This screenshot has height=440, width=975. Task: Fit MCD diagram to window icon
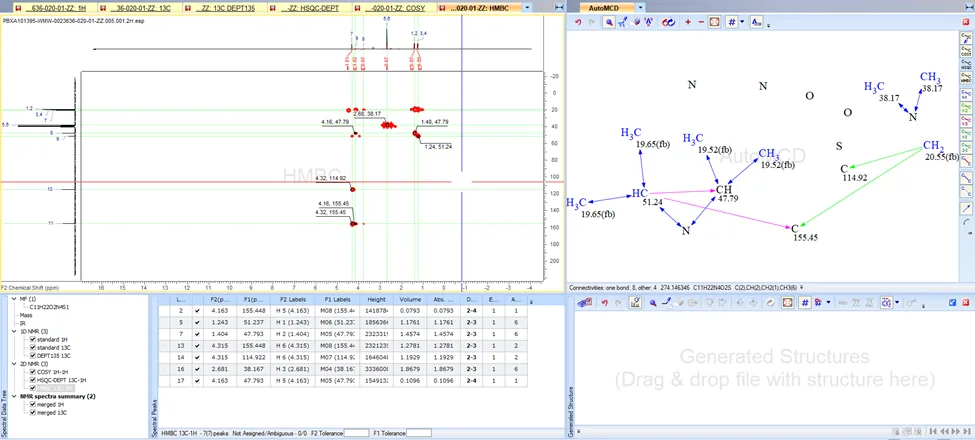(x=715, y=22)
